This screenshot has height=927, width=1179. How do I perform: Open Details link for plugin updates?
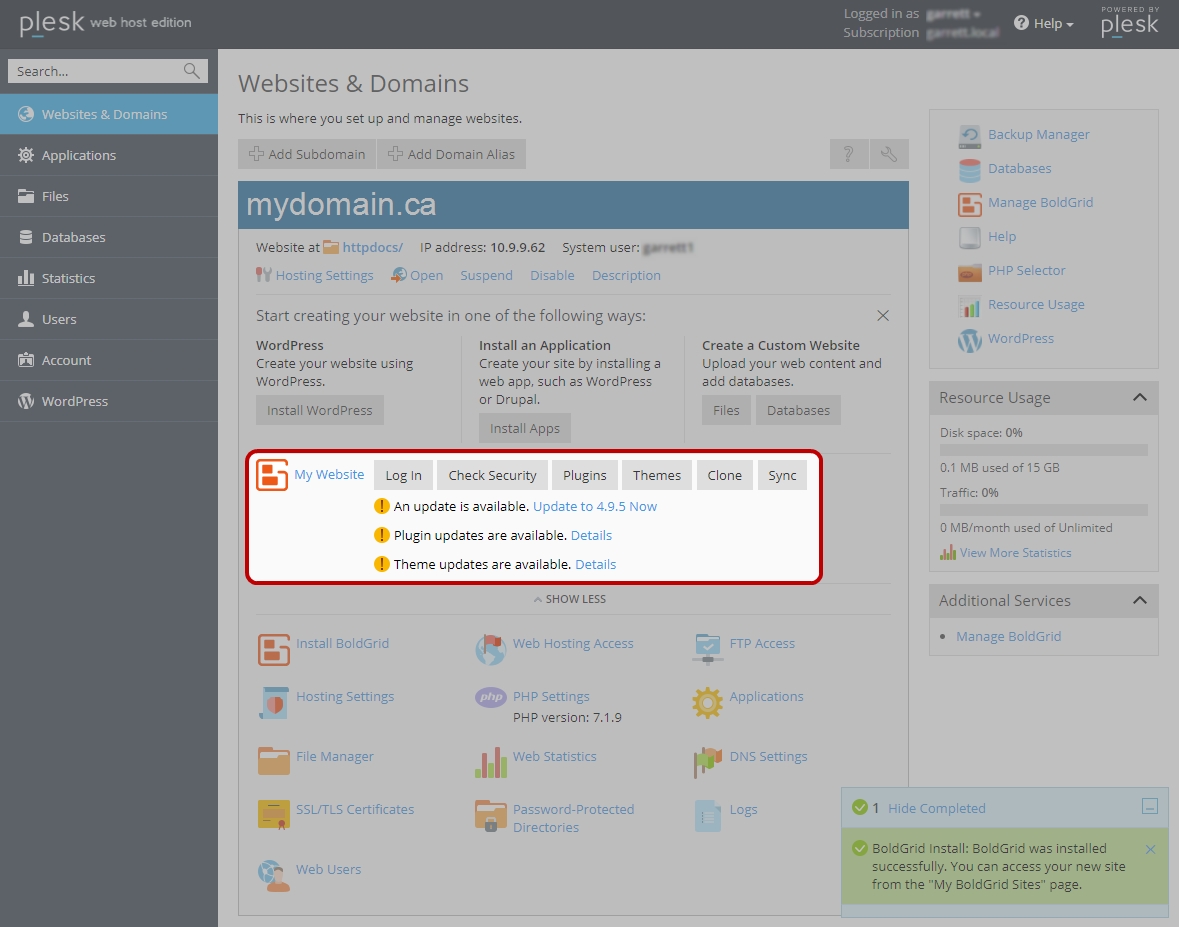coord(591,535)
